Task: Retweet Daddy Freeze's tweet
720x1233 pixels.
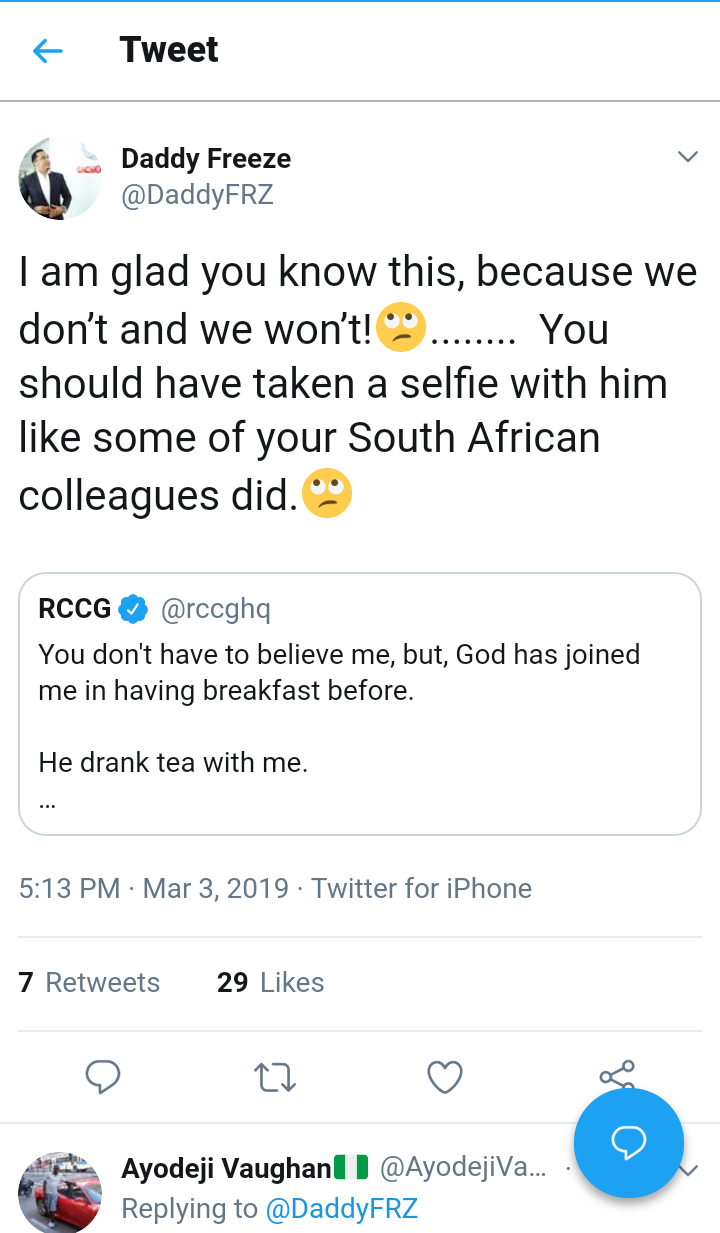Action: click(274, 1077)
